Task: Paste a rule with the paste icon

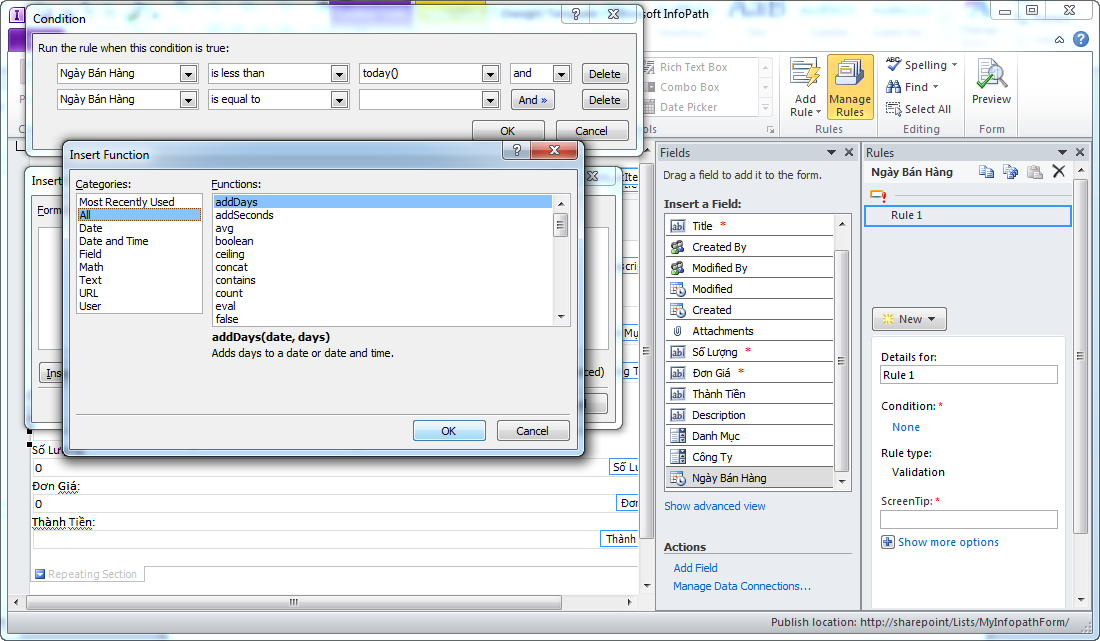Action: (x=1034, y=172)
